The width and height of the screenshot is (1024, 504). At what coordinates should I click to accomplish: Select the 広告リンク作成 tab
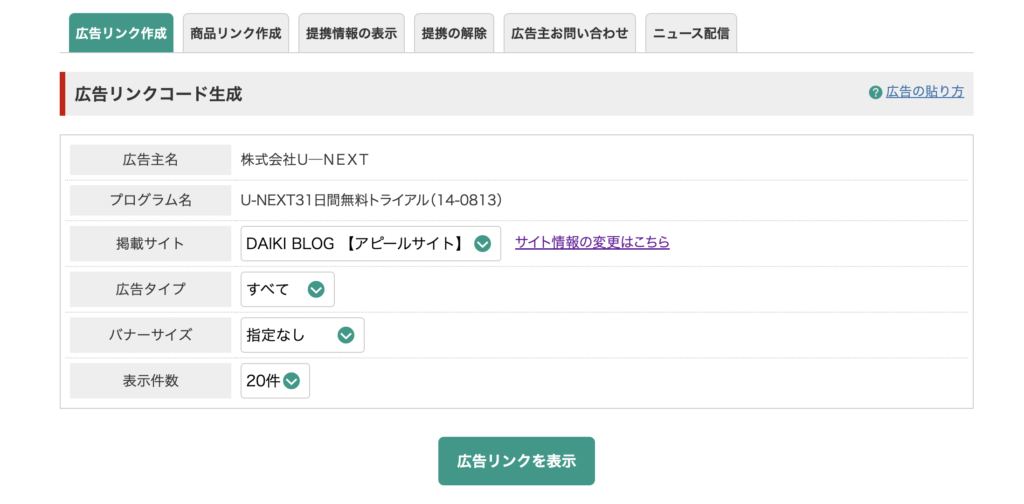tap(121, 33)
